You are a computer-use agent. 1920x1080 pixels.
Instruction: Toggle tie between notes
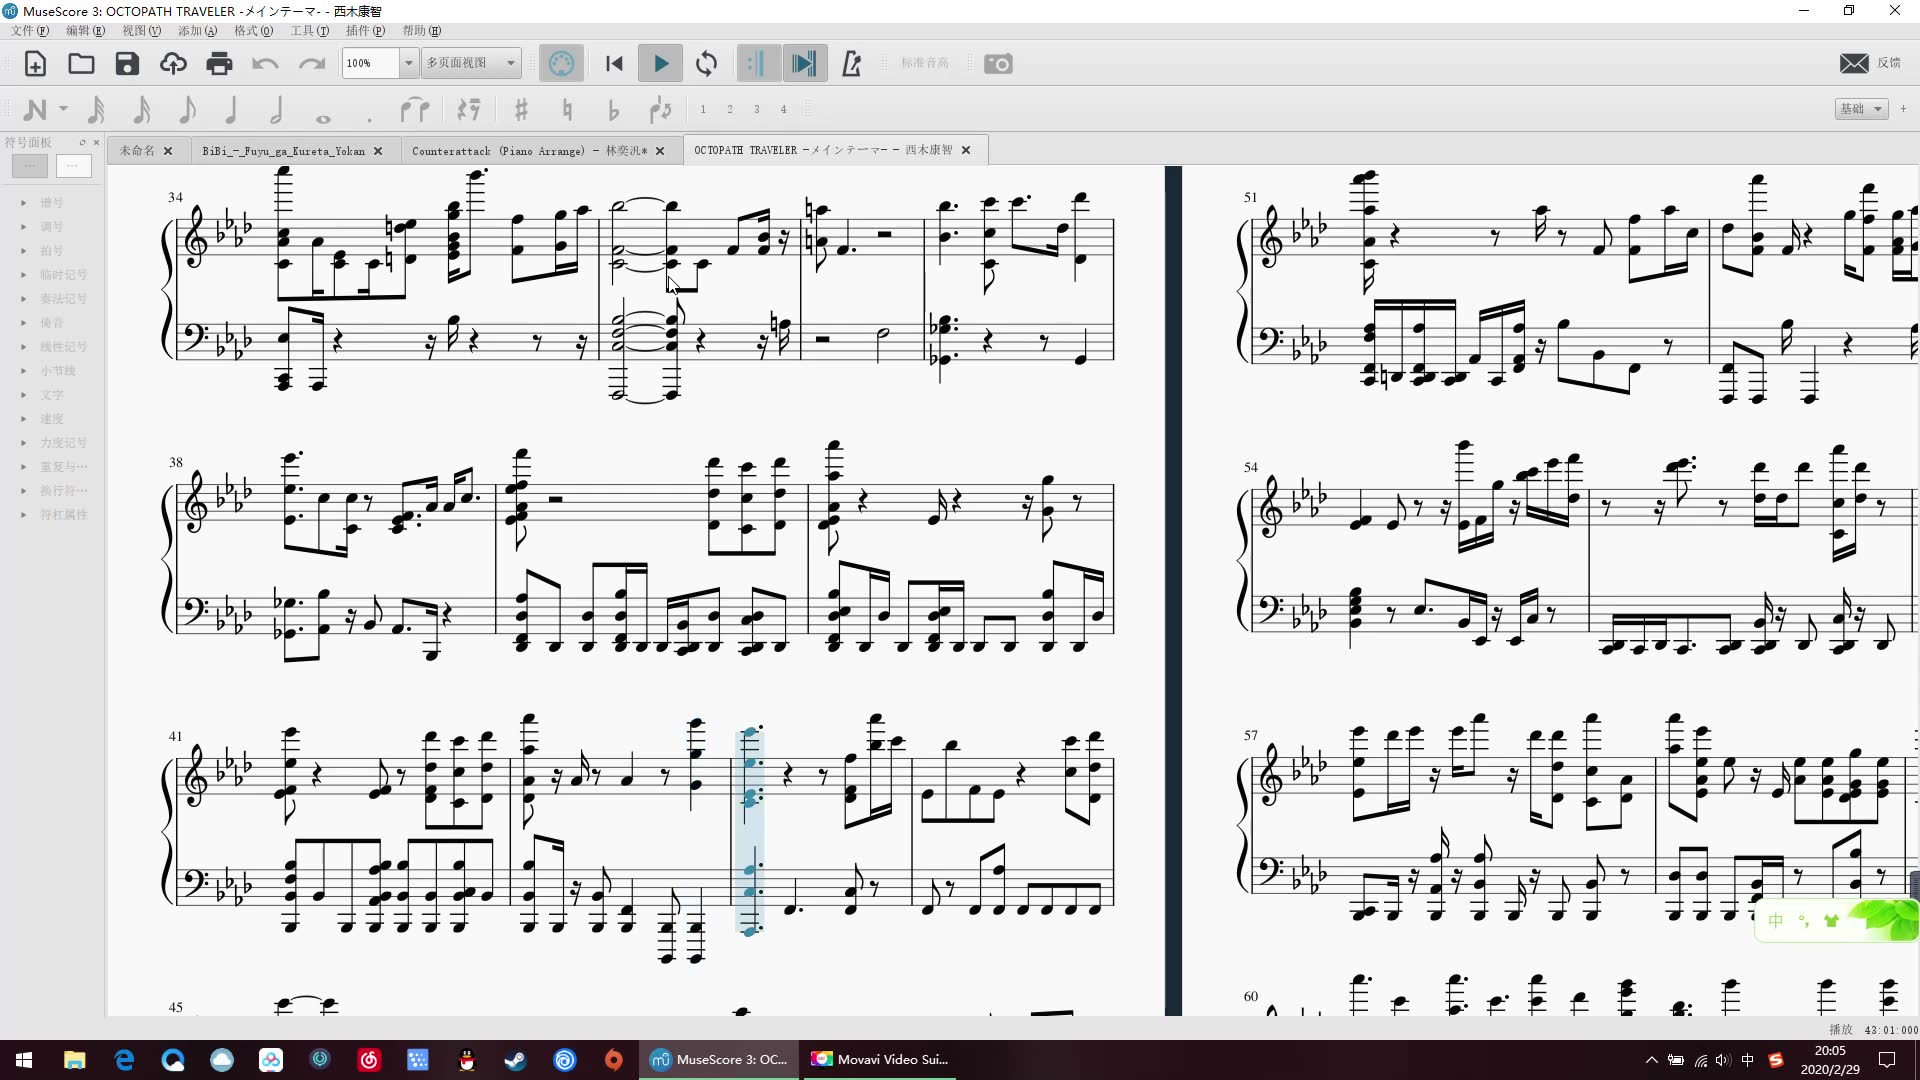click(x=415, y=109)
